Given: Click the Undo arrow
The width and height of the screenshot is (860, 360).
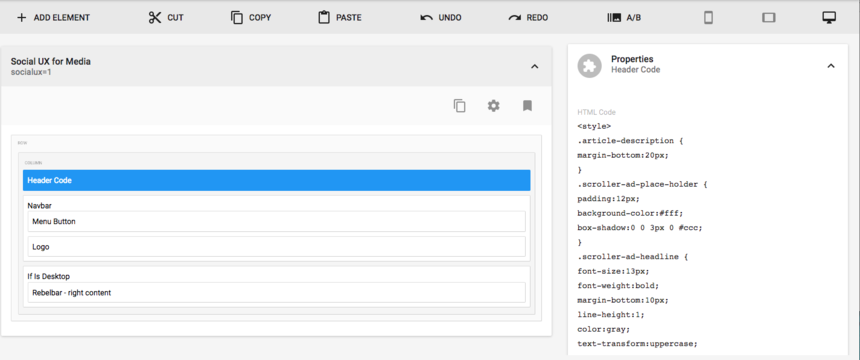Looking at the screenshot, I should [x=426, y=18].
